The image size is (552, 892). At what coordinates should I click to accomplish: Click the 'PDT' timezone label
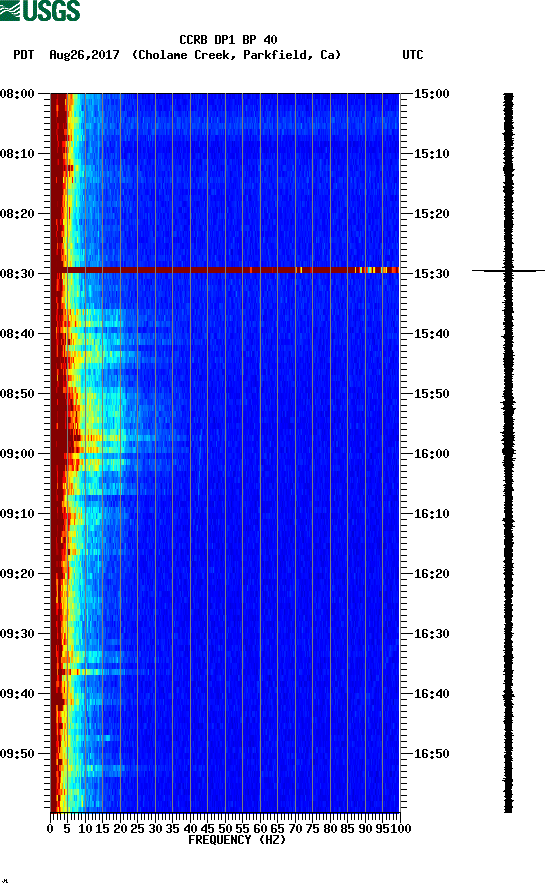23,55
